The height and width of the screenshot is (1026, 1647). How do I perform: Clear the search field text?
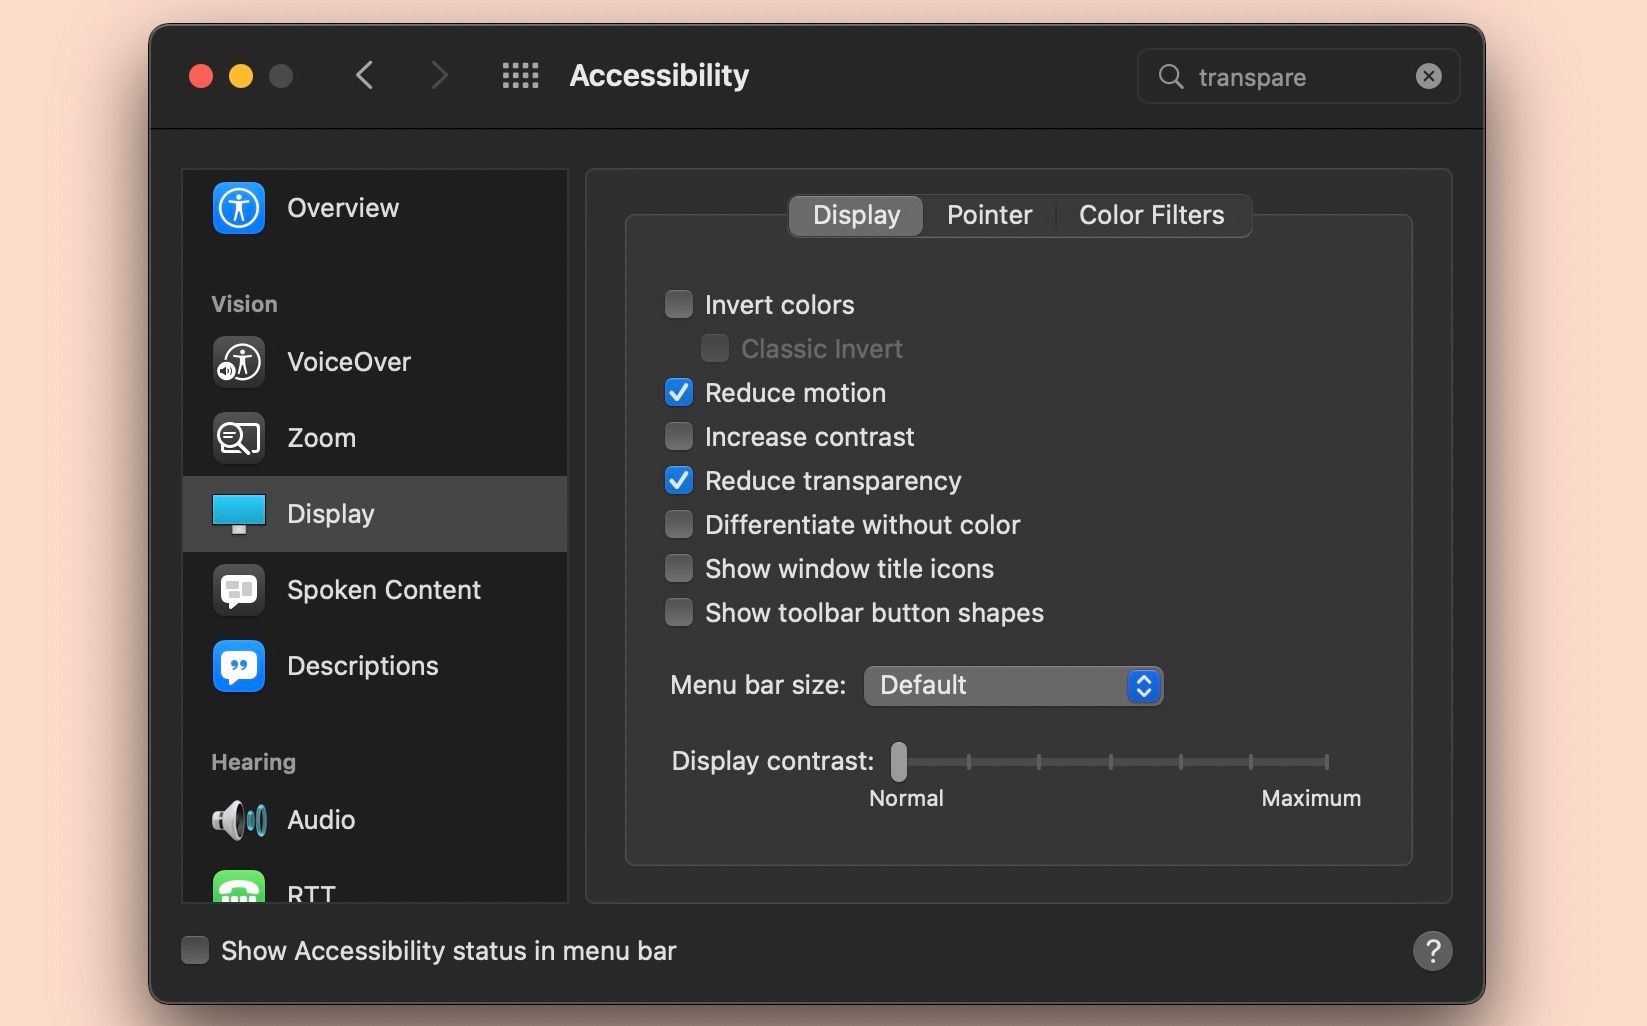click(1429, 76)
